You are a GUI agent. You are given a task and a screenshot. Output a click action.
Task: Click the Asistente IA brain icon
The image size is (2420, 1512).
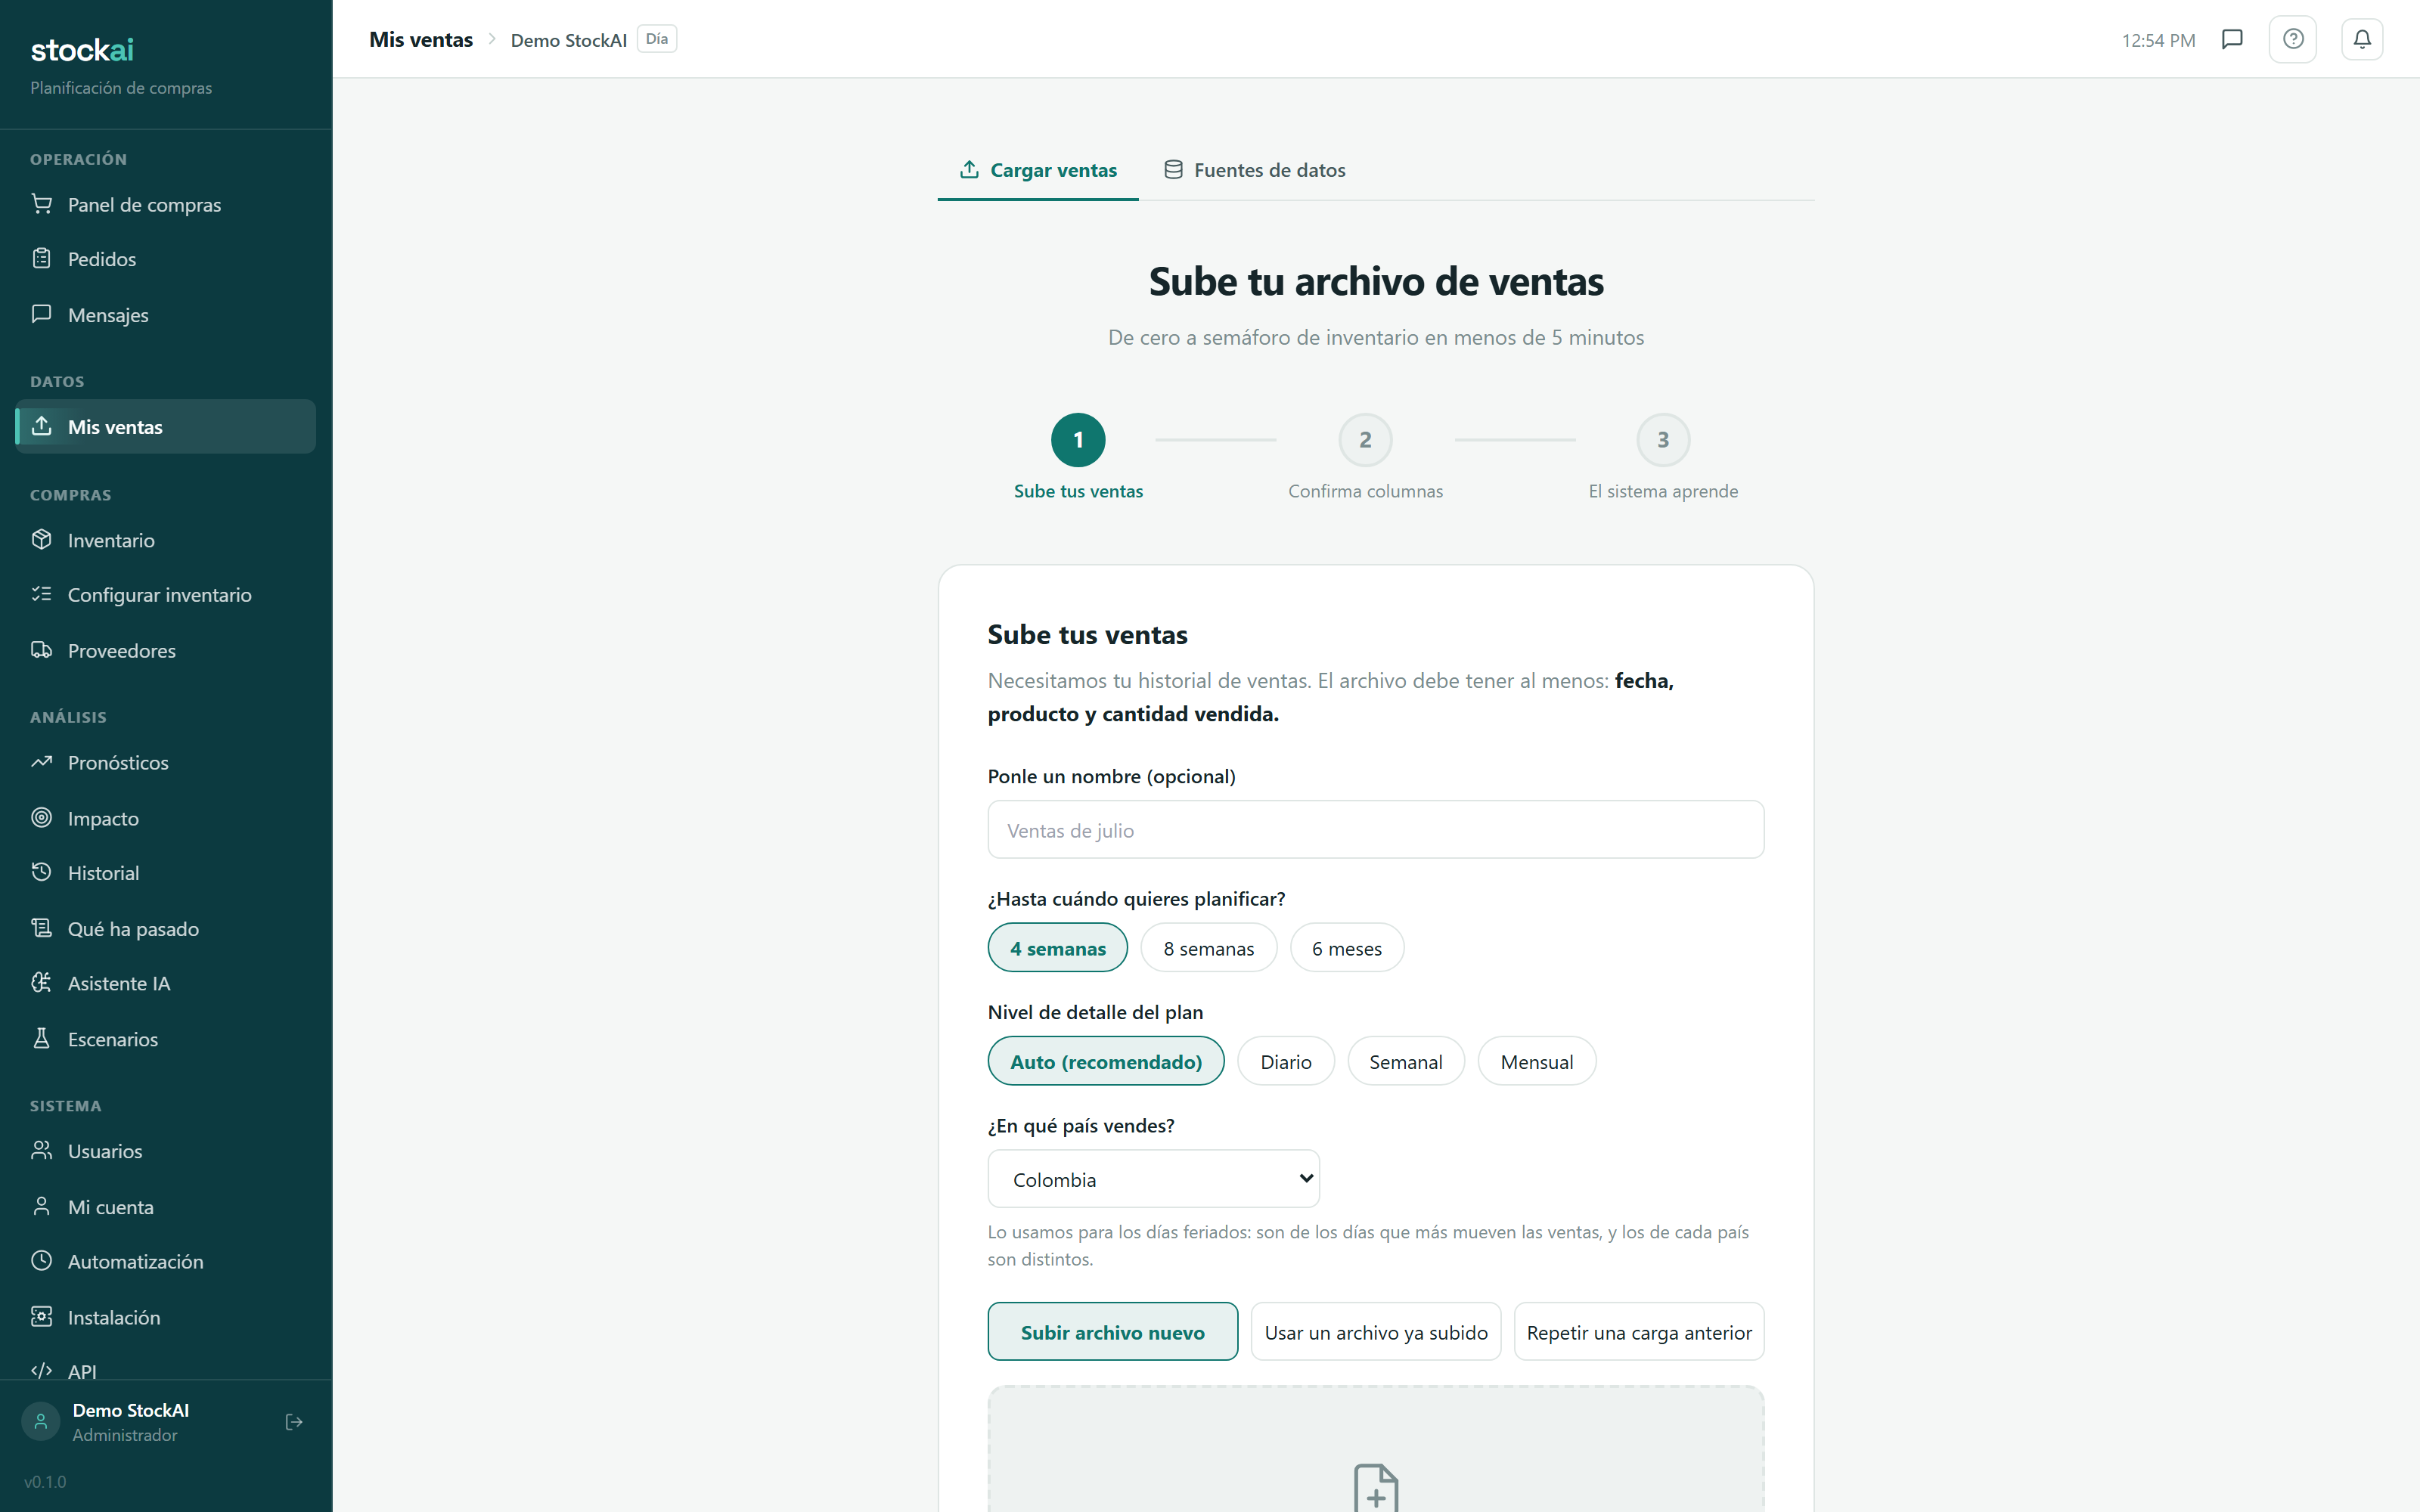coord(41,983)
